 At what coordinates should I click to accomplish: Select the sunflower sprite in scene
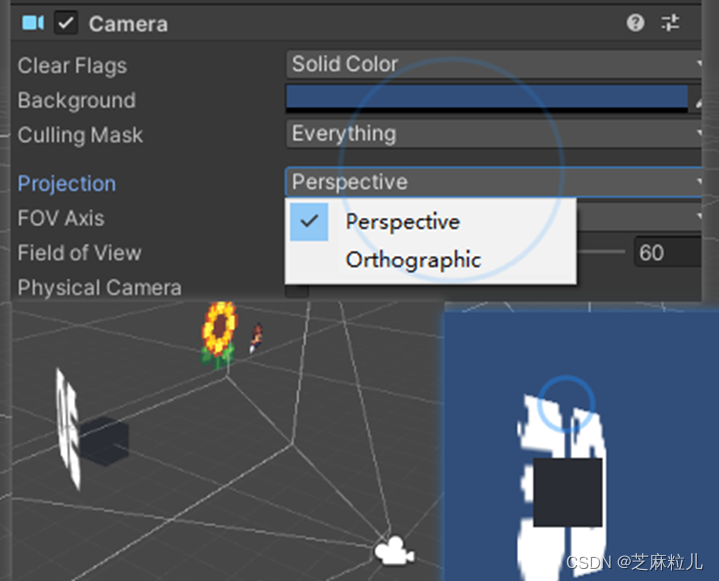pyautogui.click(x=219, y=334)
